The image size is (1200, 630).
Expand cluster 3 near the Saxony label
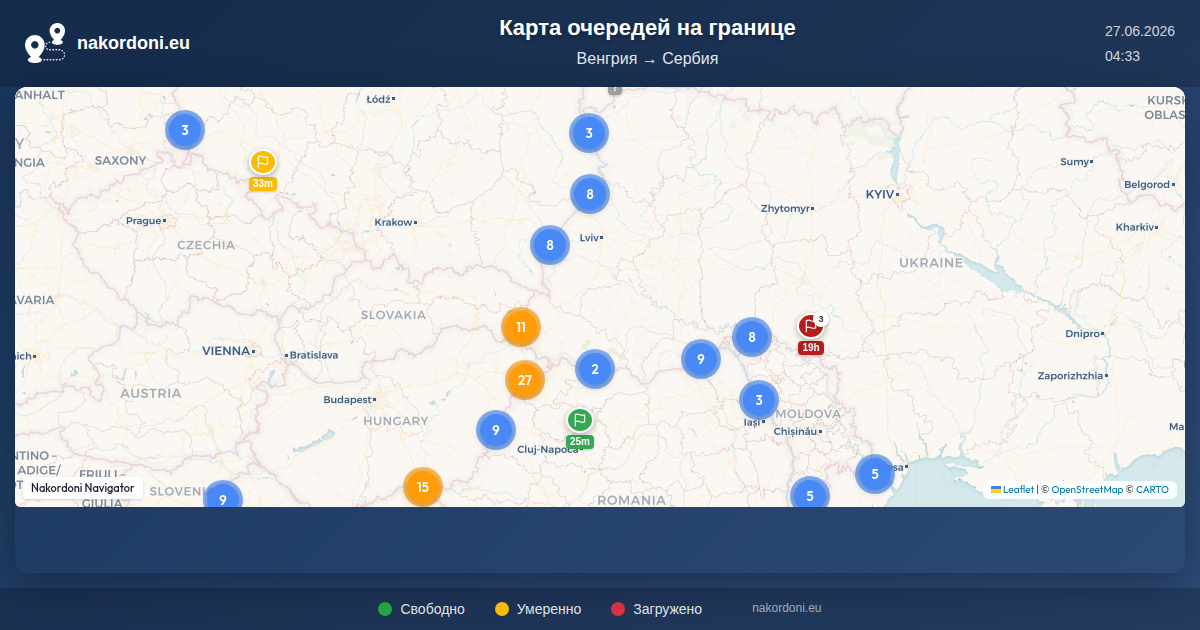coord(185,130)
